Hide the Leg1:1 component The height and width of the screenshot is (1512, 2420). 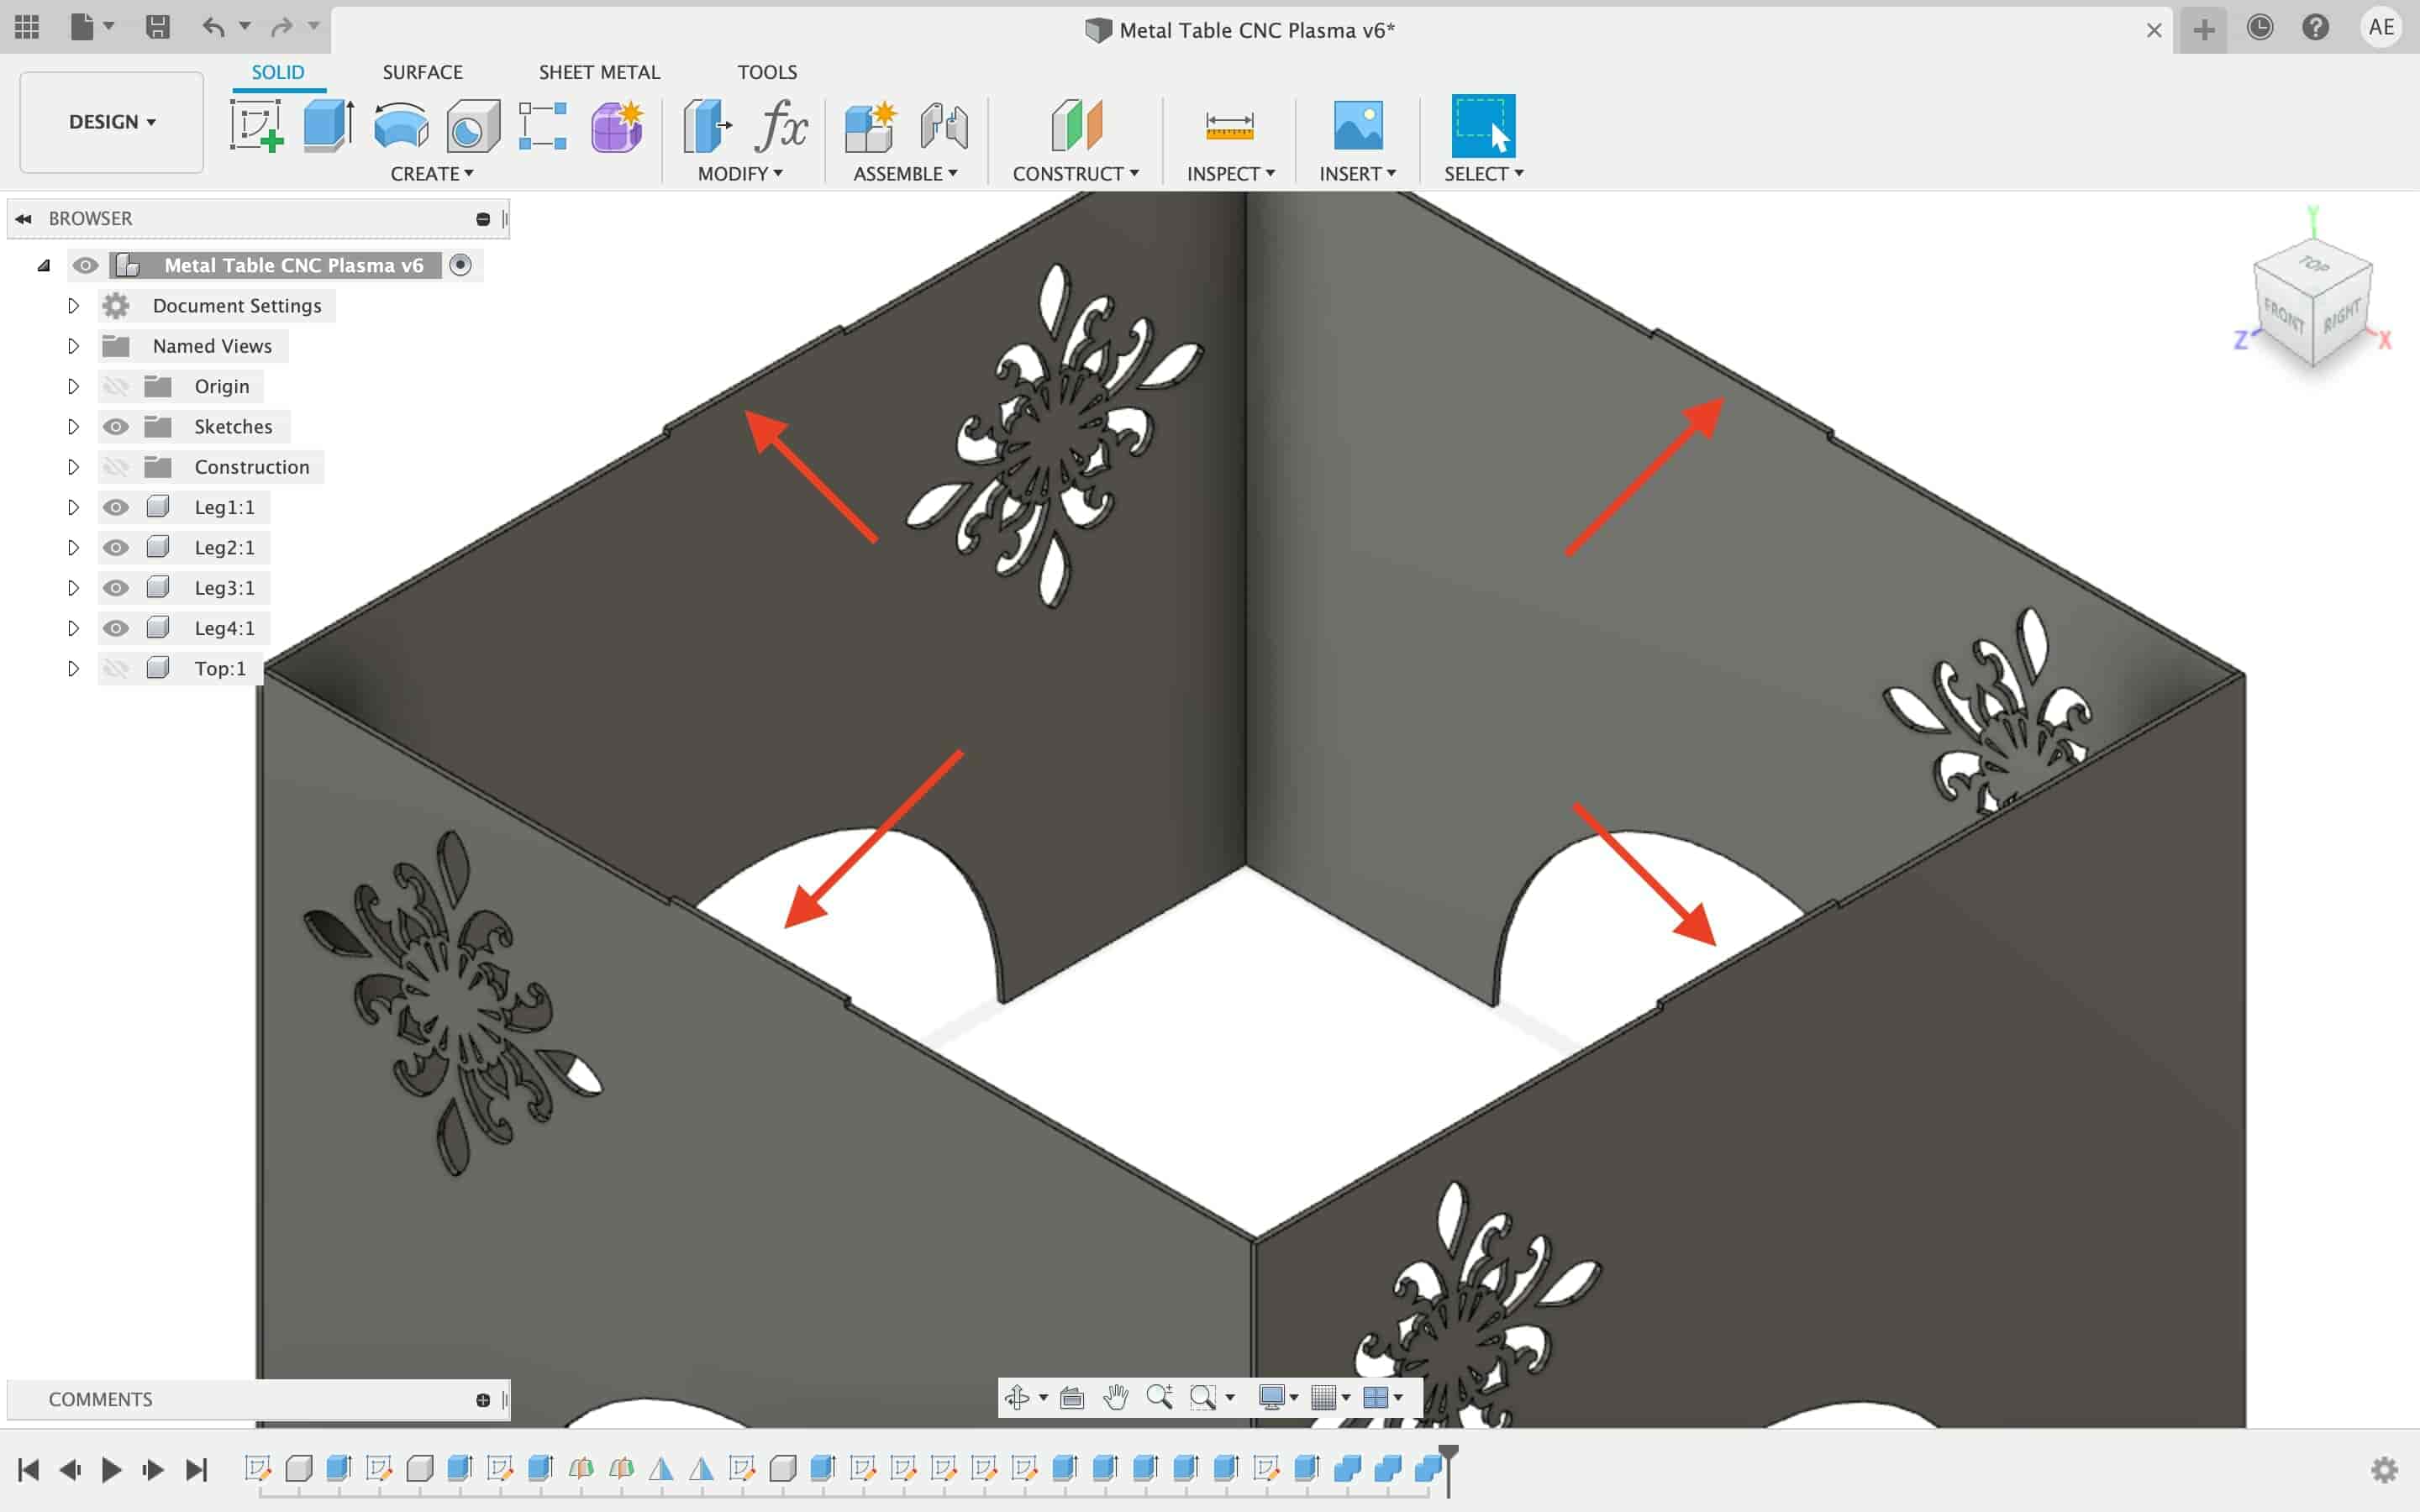click(x=116, y=507)
